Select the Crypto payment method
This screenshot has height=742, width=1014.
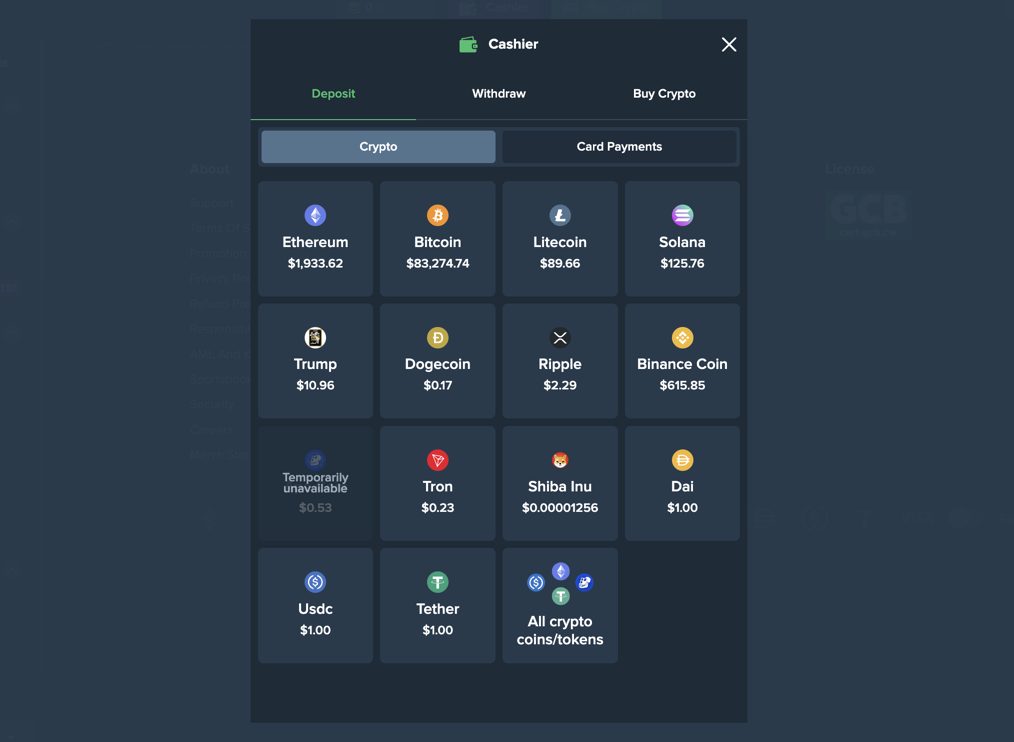(x=378, y=147)
